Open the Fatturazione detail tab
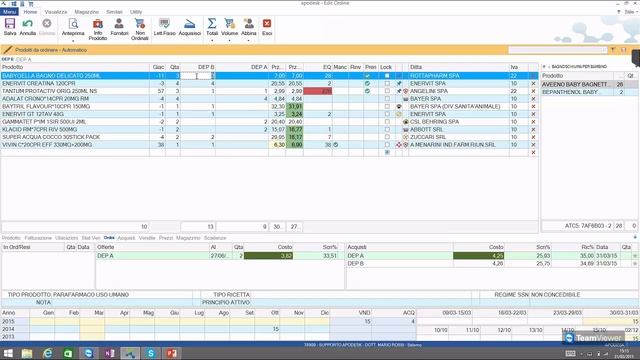640x360 pixels. click(38, 238)
